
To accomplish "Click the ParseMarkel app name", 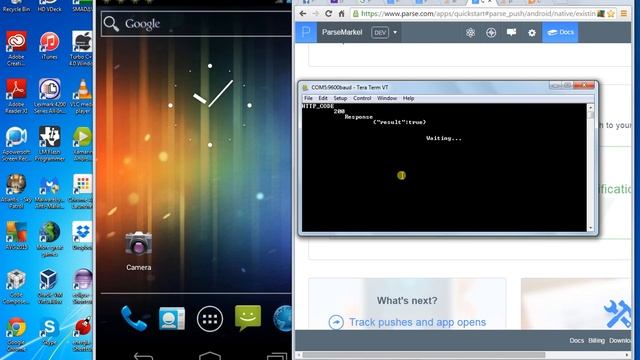I will coord(342,32).
